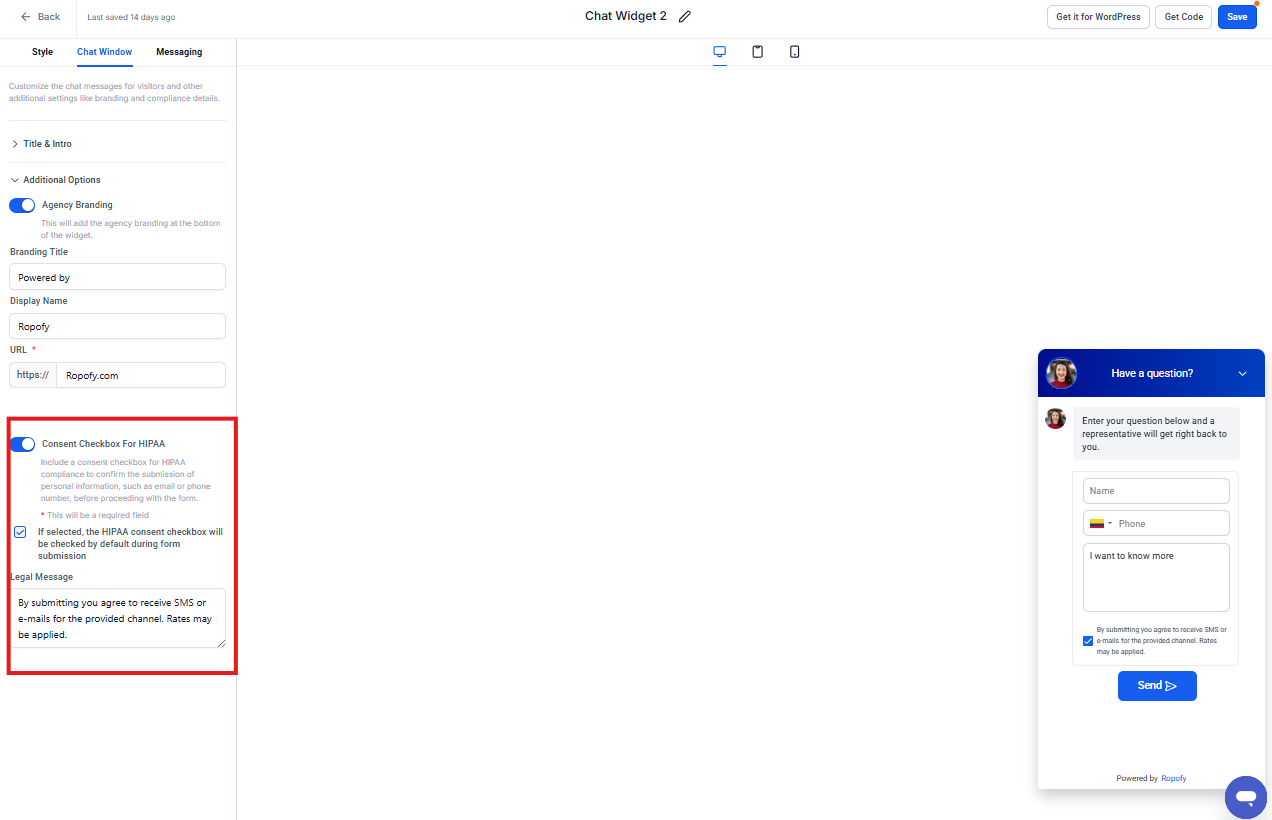Minimize chat widget using header chevron

click(x=1242, y=374)
